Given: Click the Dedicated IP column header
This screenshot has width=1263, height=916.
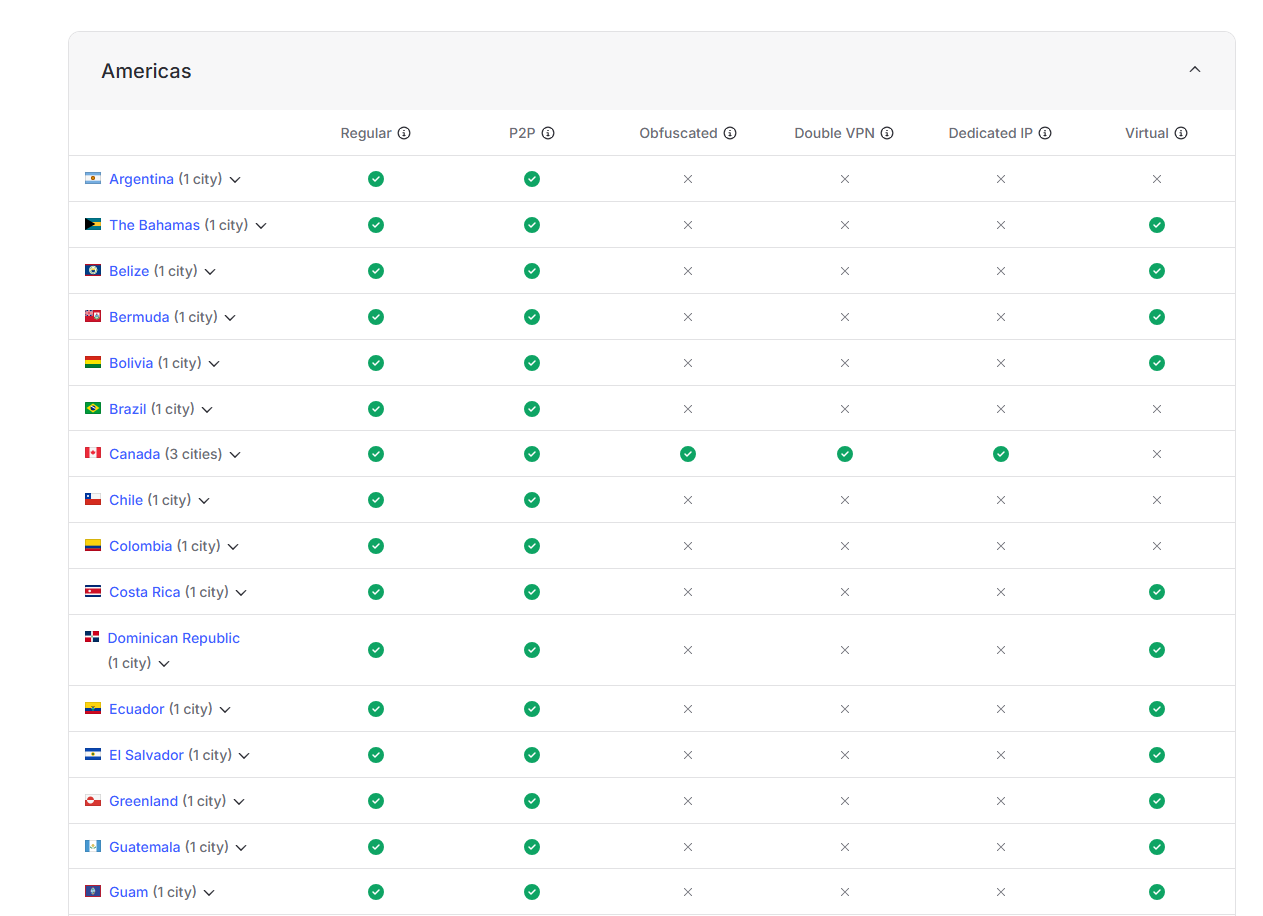Looking at the screenshot, I should click(x=990, y=133).
